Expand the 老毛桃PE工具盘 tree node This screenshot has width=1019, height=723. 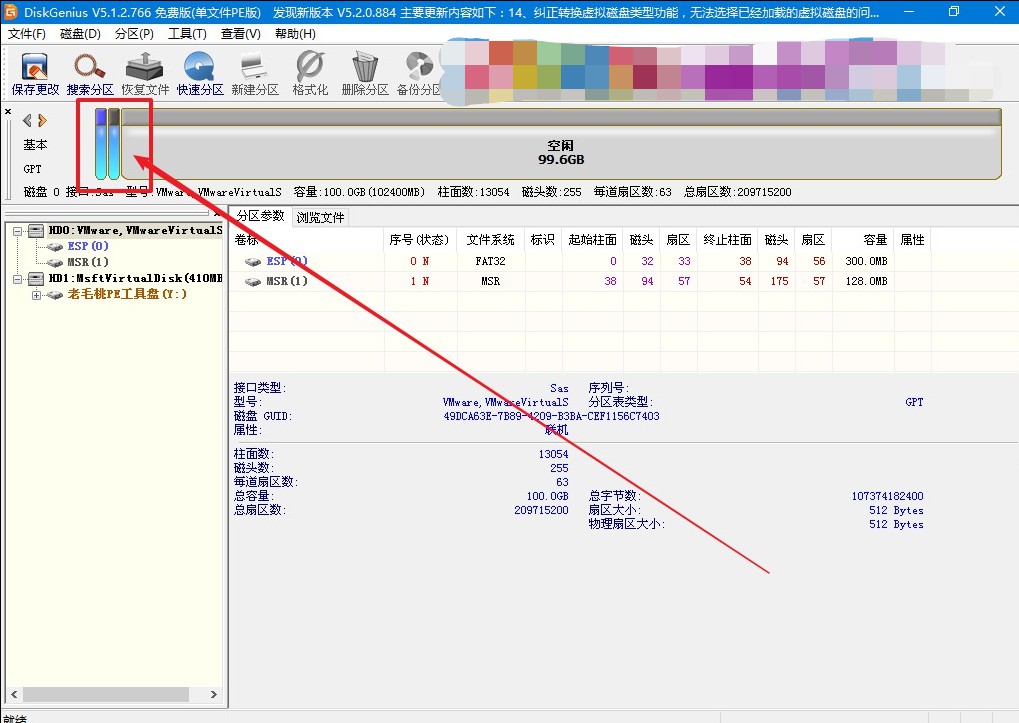36,295
